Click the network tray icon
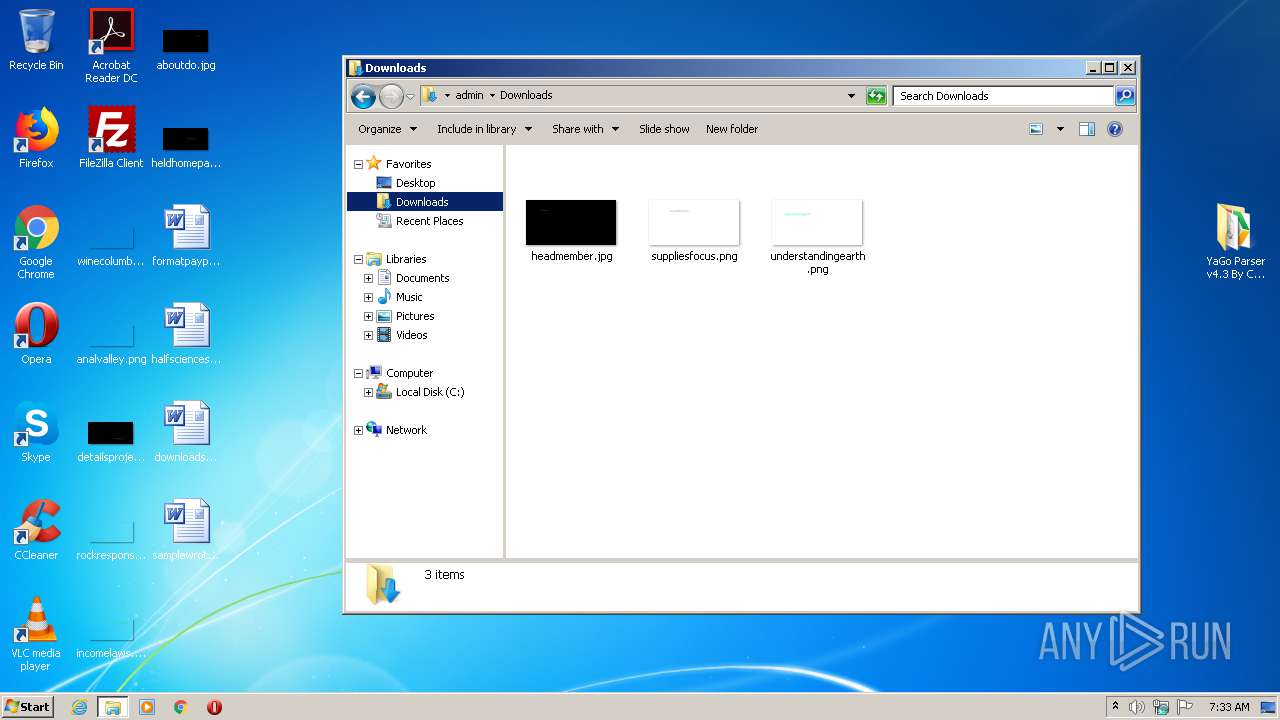The width and height of the screenshot is (1280, 720). (1161, 707)
